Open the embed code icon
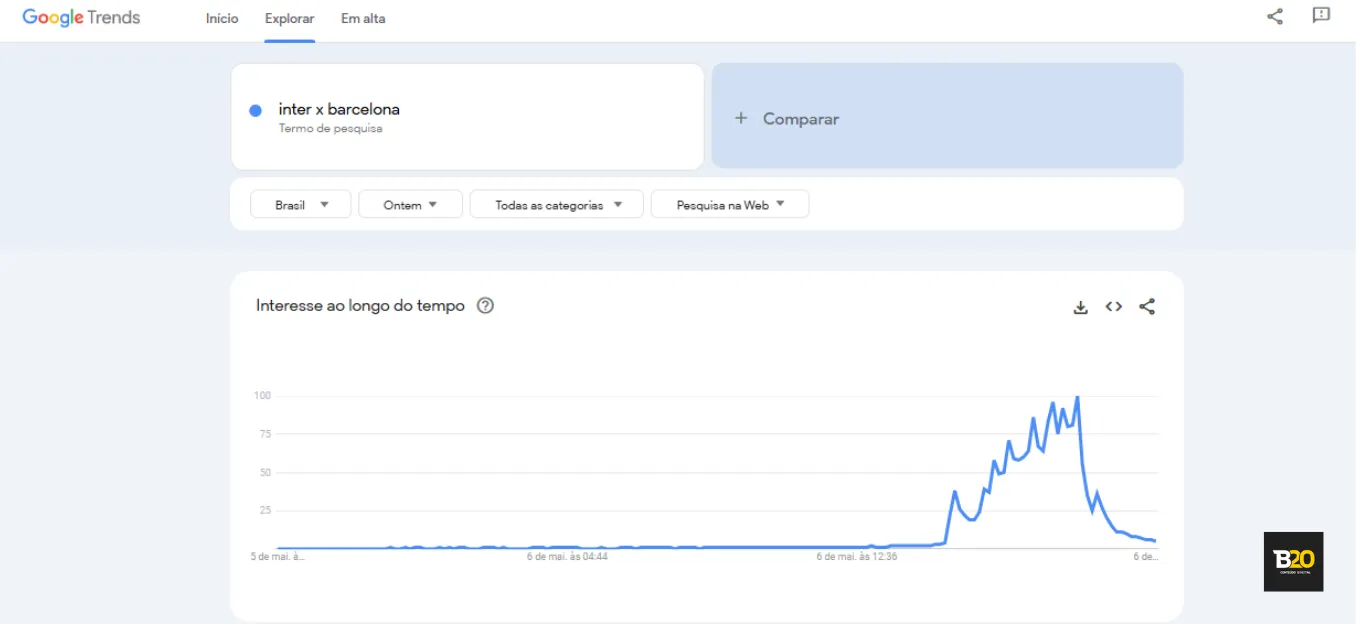Viewport: 1356px width, 624px height. [x=1114, y=307]
